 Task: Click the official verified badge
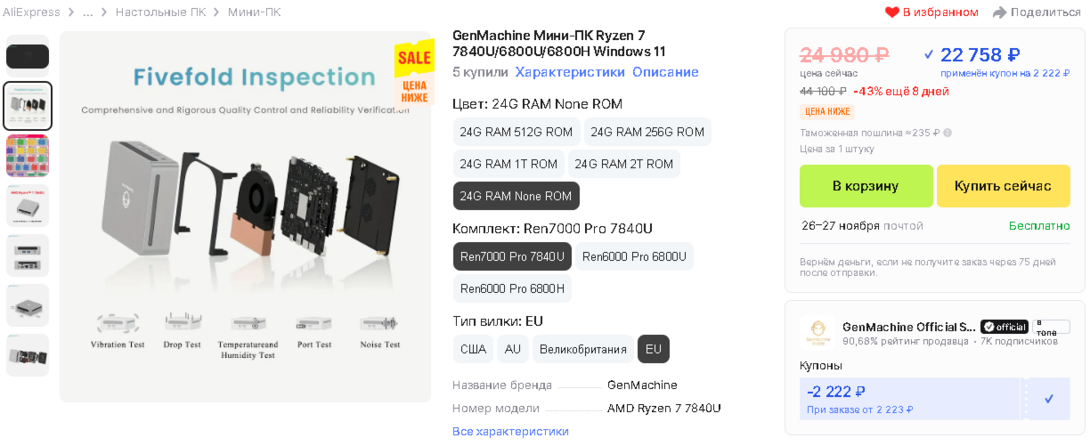(x=1004, y=327)
